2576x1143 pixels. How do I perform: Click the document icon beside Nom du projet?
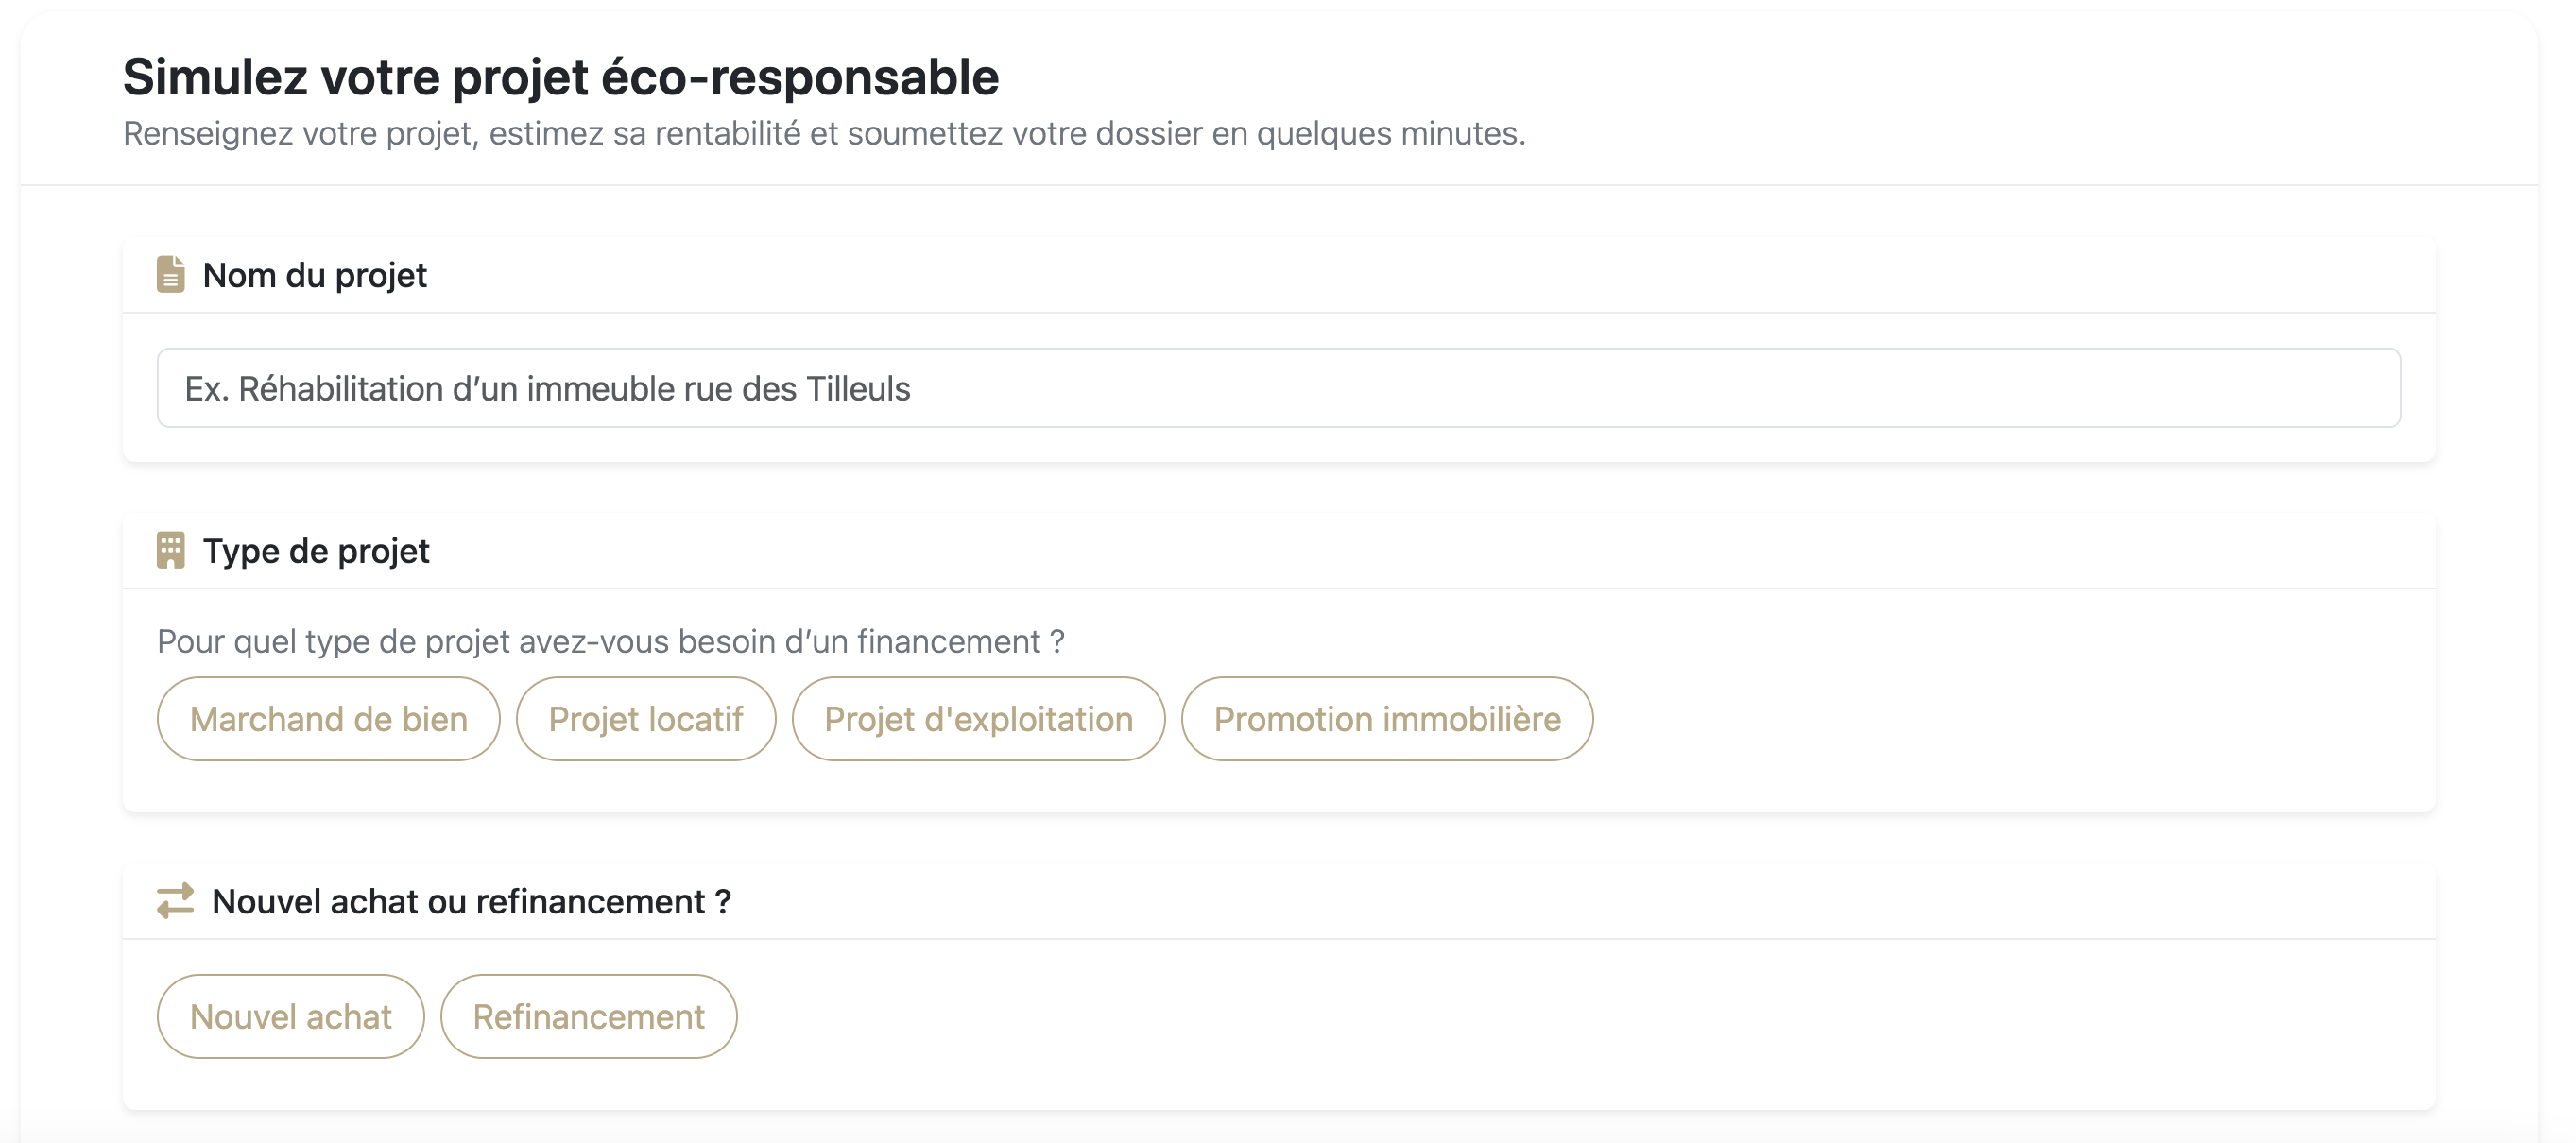pos(170,274)
